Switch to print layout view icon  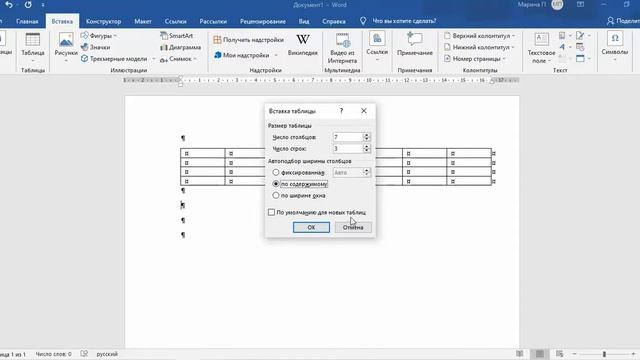540,354
